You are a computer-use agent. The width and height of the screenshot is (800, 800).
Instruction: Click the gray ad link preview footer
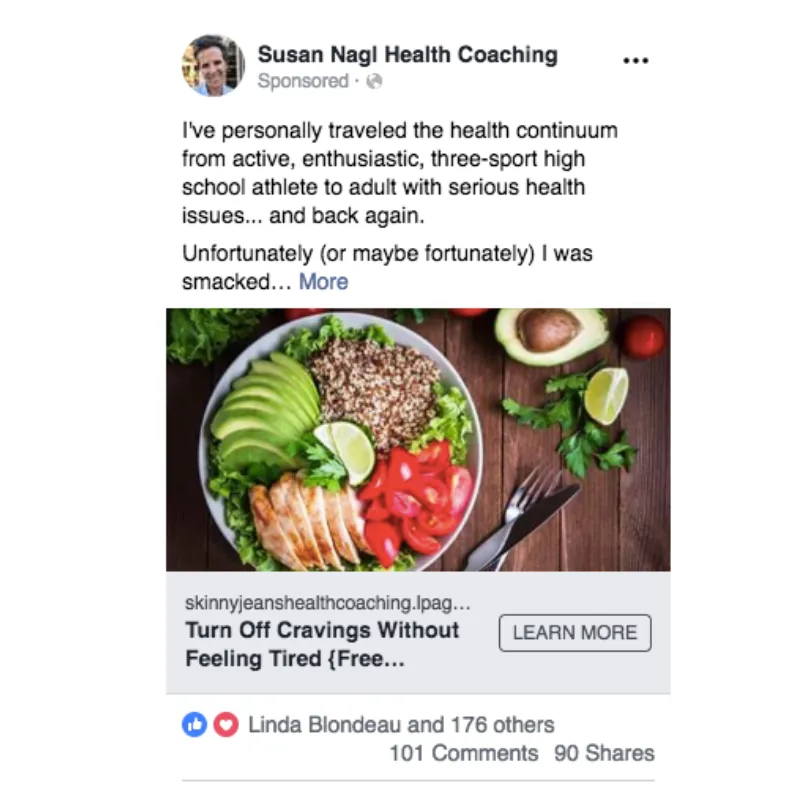(418, 633)
